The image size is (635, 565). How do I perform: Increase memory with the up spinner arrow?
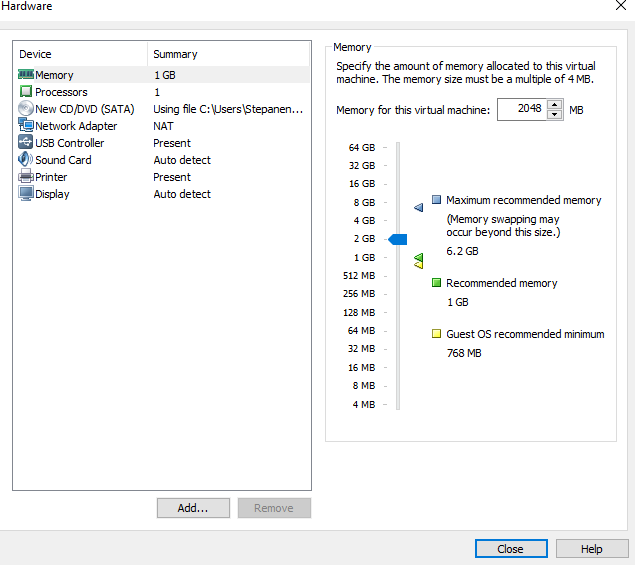[x=554, y=104]
